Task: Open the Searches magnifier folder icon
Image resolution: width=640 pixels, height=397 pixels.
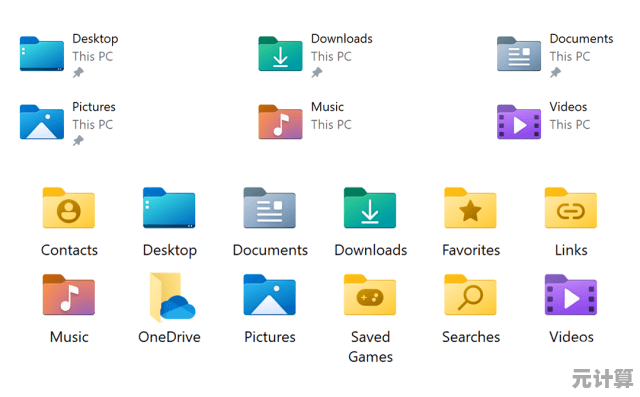Action: click(470, 295)
